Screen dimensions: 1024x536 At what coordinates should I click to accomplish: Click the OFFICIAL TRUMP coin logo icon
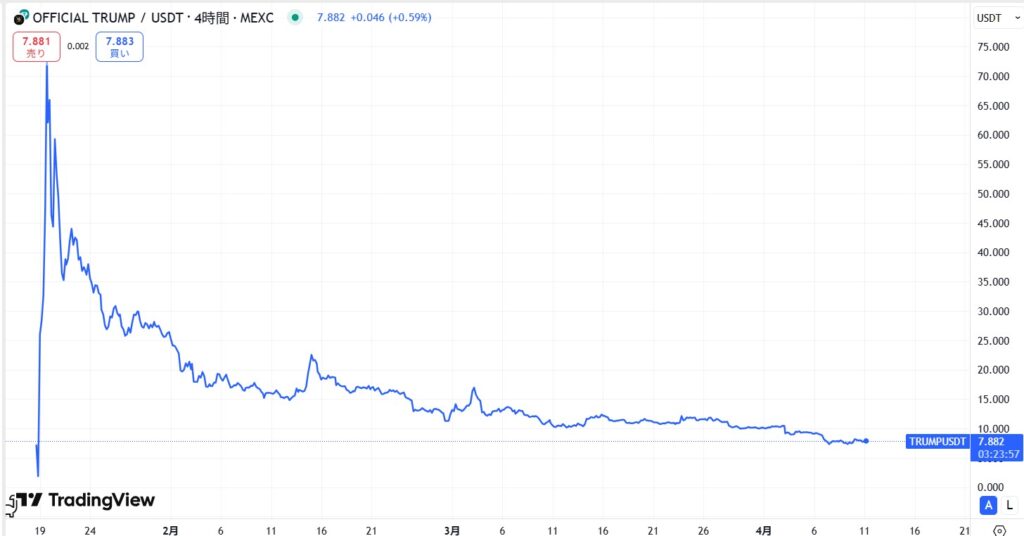pyautogui.click(x=21, y=17)
